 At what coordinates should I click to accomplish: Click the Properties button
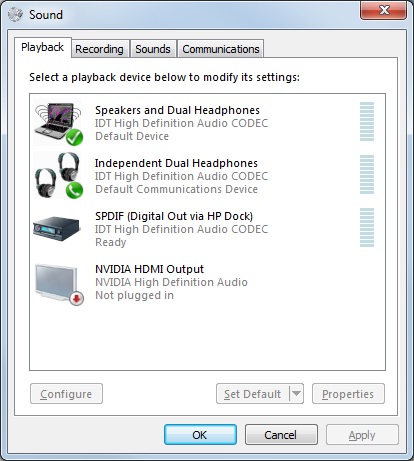pyautogui.click(x=348, y=394)
